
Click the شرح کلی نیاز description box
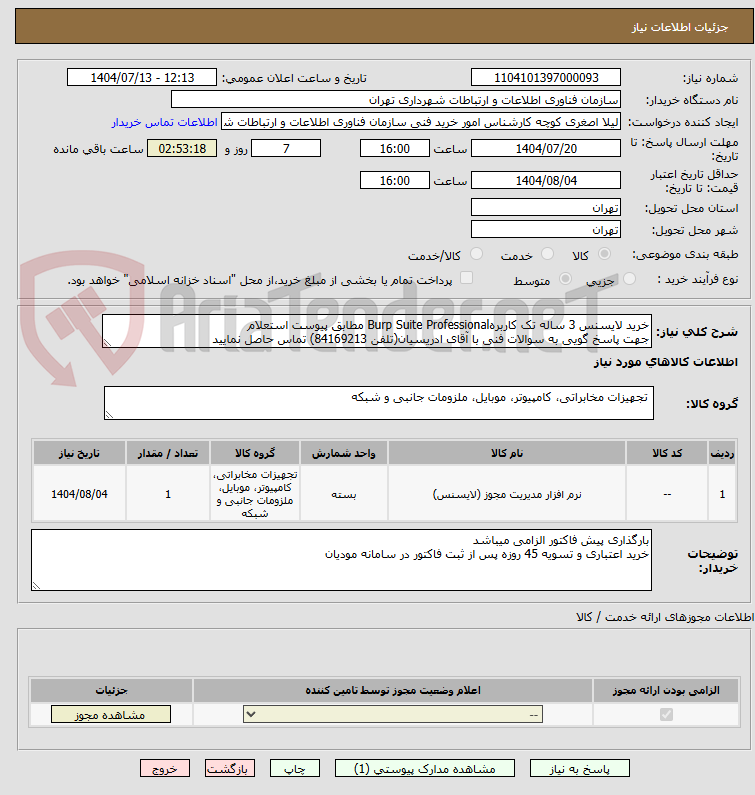[x=377, y=331]
